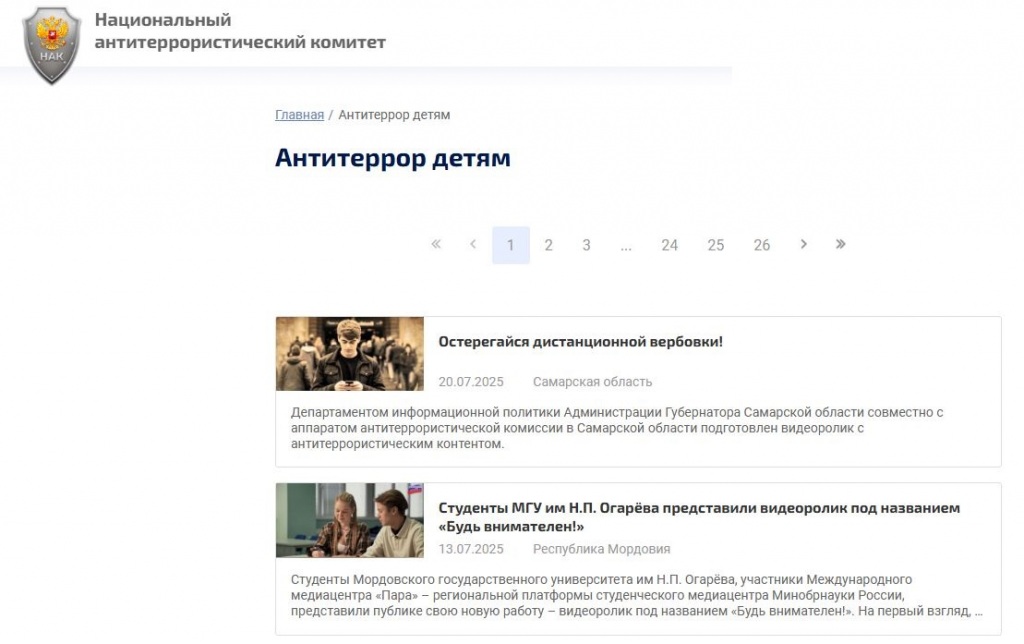This screenshot has height=644, width=1024.
Task: Go to page 2 in pagination
Action: click(x=548, y=245)
